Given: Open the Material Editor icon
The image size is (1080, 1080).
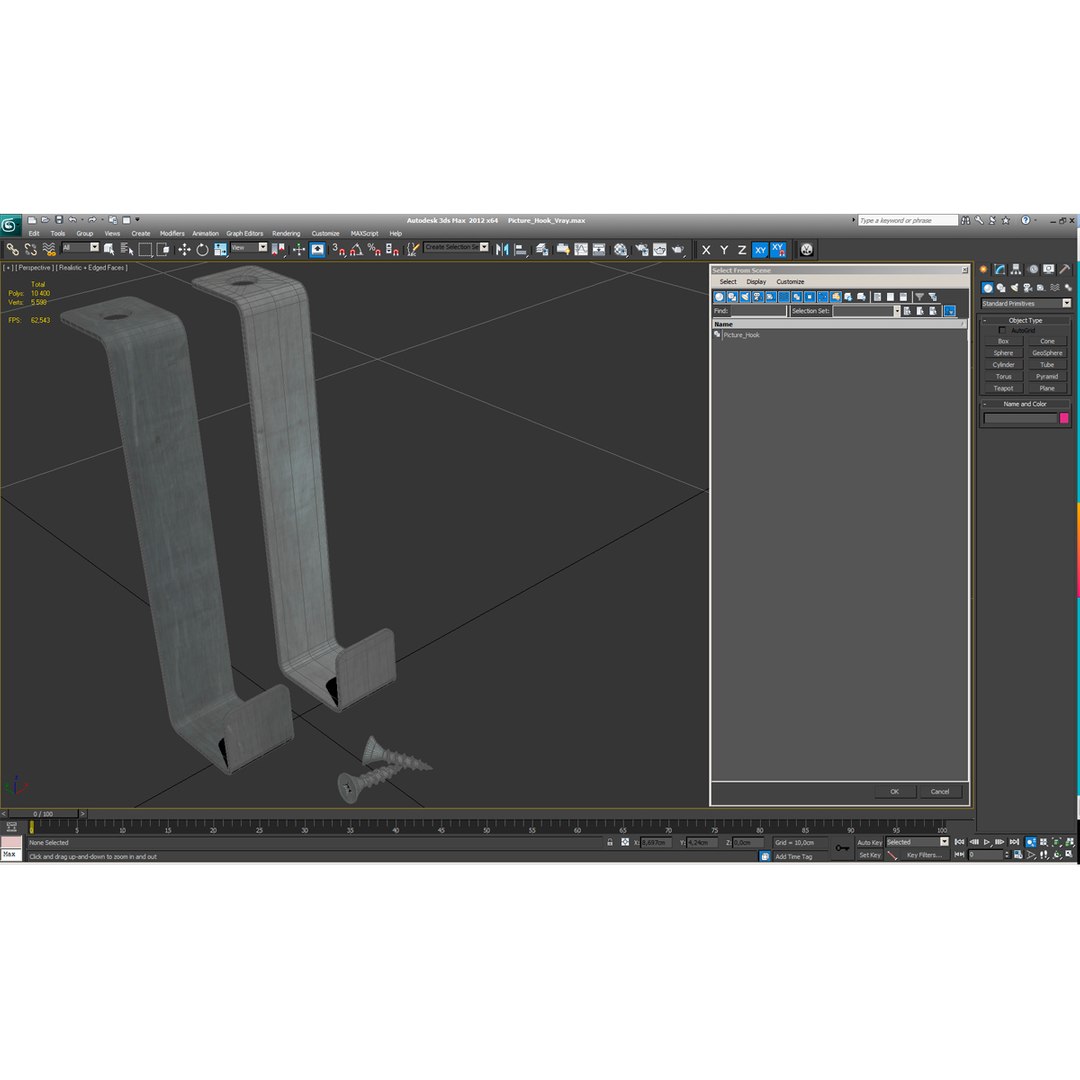Looking at the screenshot, I should tap(621, 249).
